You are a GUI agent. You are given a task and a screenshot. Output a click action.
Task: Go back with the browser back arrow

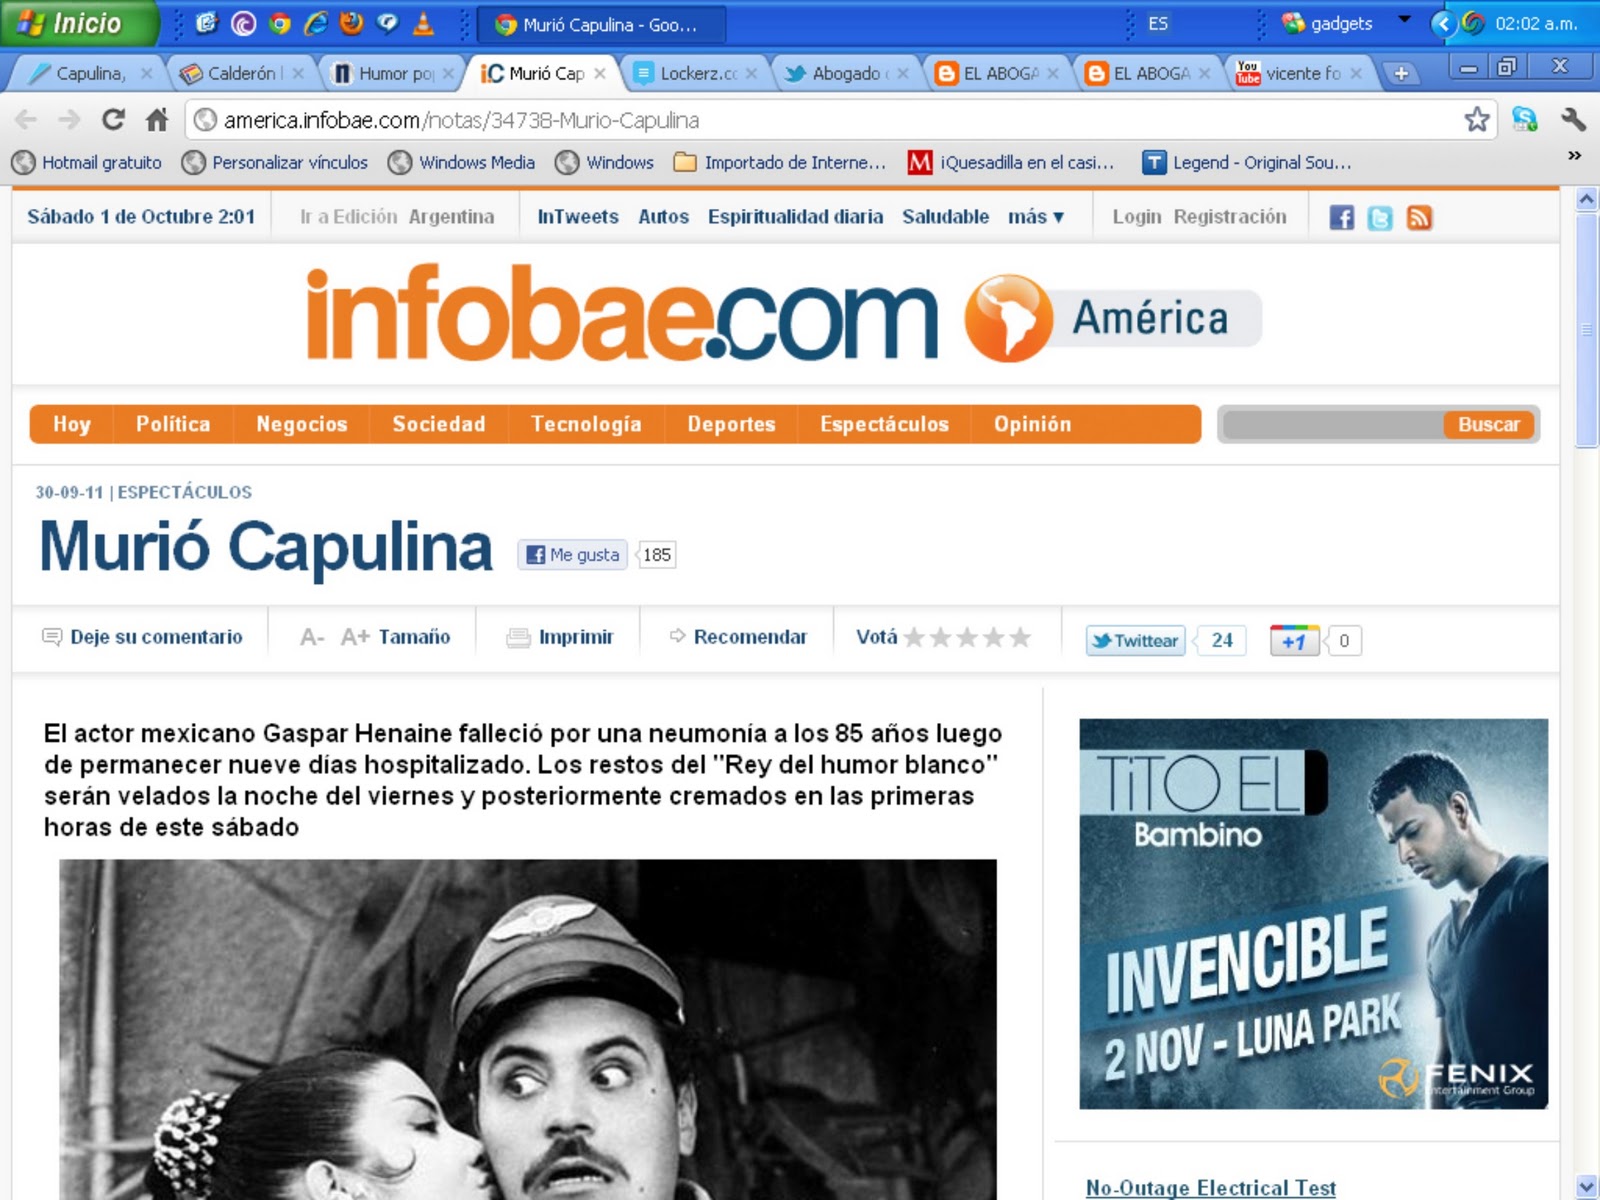pos(26,120)
